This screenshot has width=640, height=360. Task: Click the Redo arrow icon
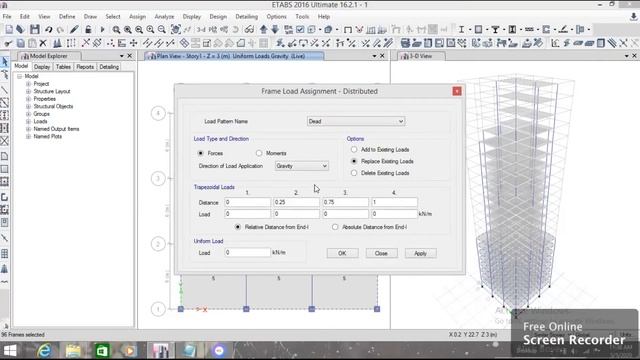coord(60,29)
